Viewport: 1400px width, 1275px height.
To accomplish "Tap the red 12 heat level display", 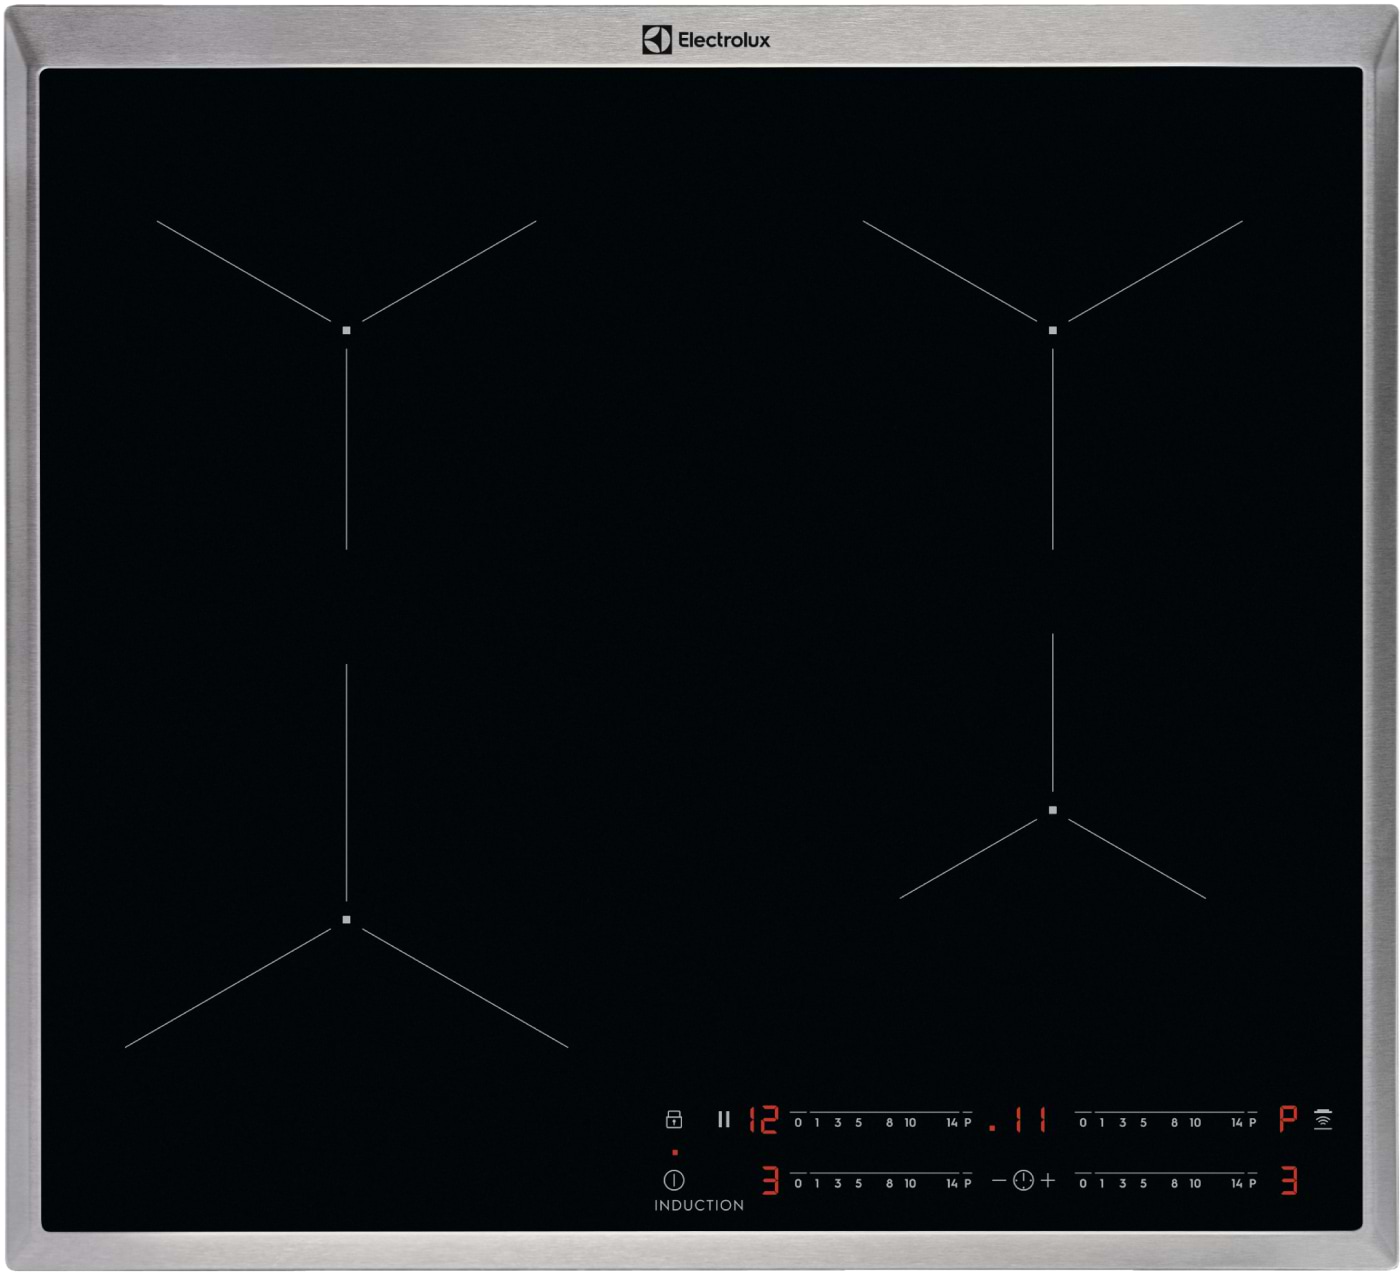I will coord(764,1119).
